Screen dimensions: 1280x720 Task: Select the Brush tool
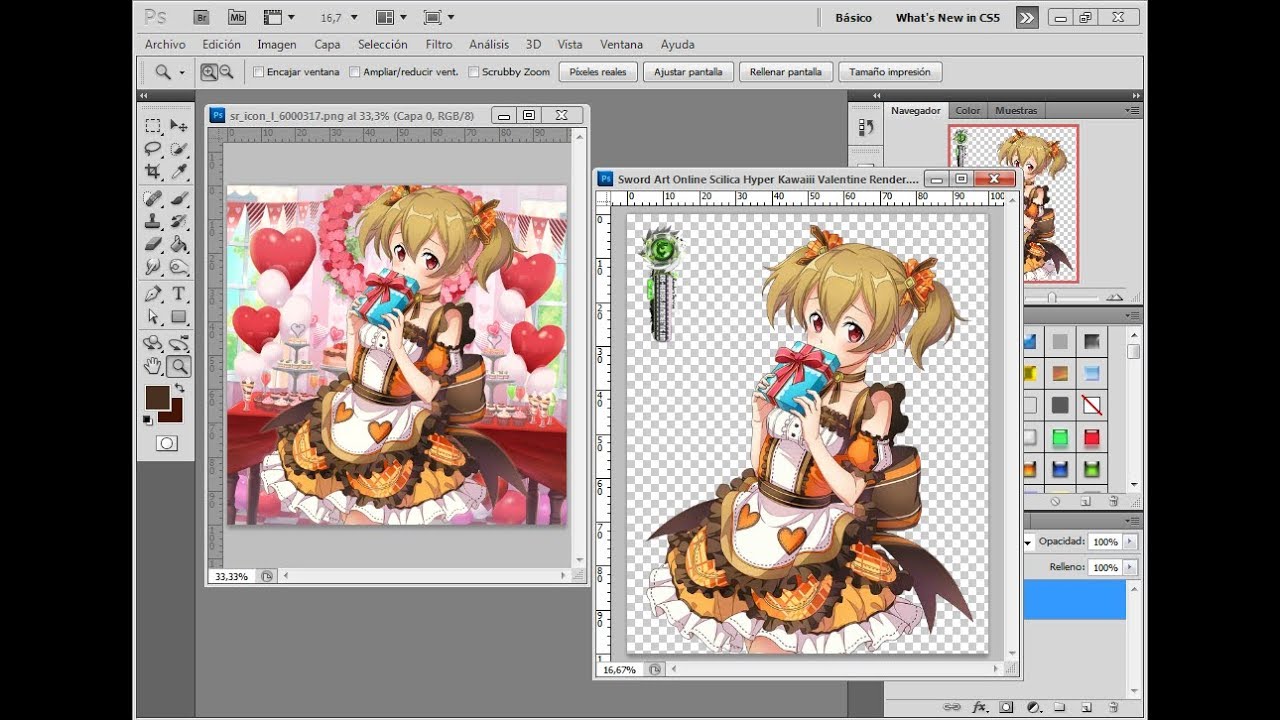point(179,199)
